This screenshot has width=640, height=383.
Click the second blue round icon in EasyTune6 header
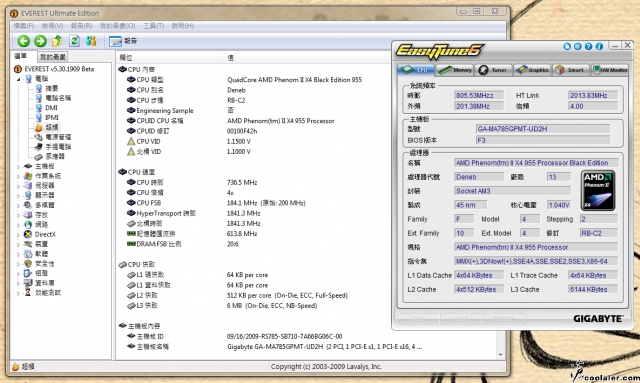pyautogui.click(x=578, y=47)
